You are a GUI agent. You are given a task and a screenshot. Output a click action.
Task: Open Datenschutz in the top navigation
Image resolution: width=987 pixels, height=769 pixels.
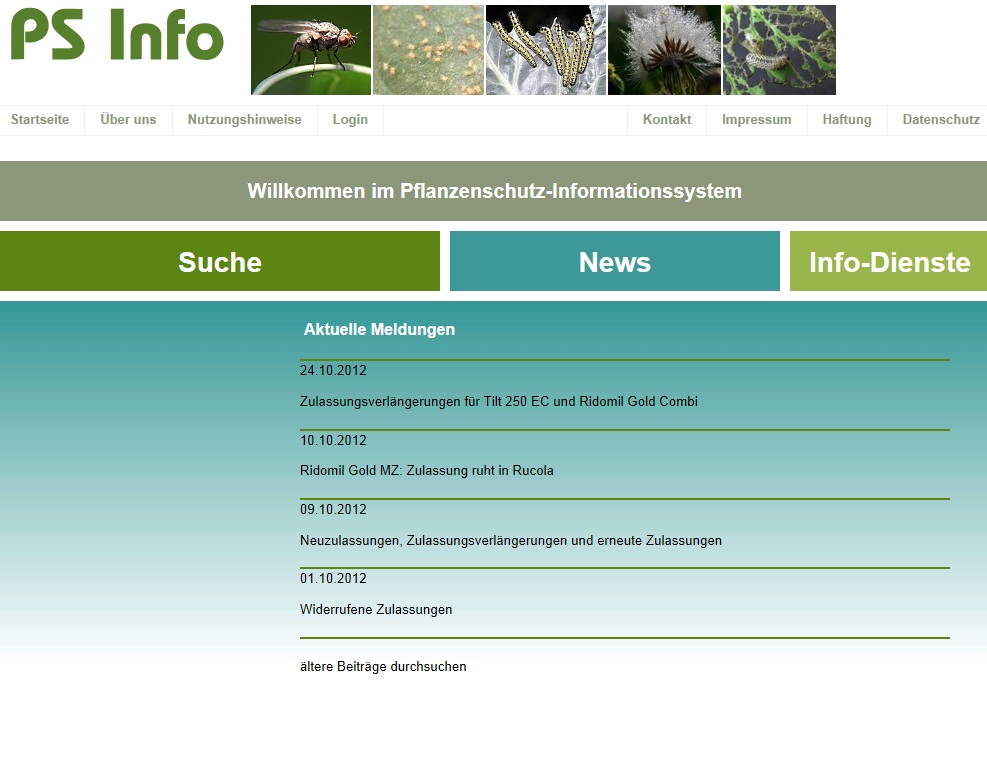[941, 120]
